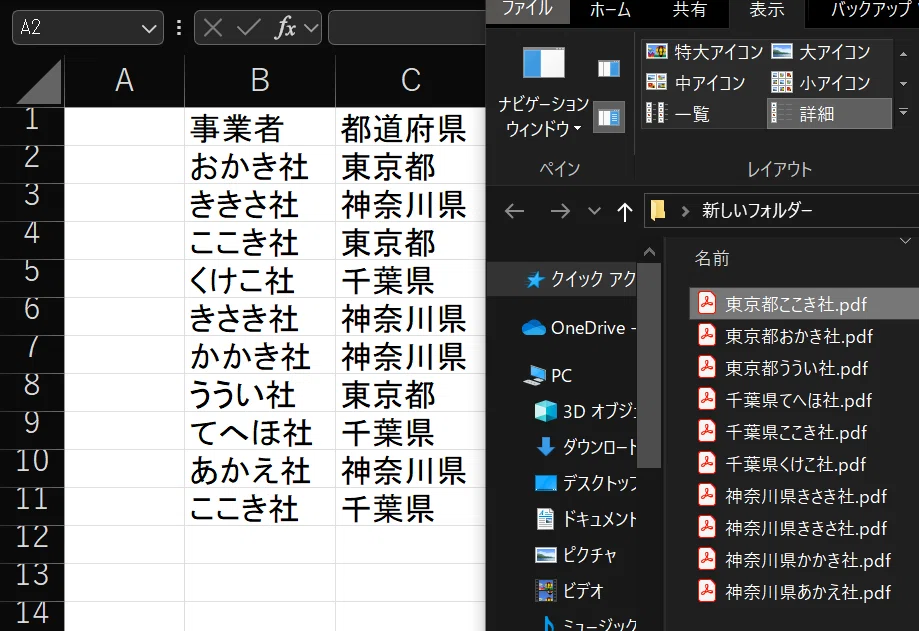Select OneDrive in navigation pane

point(579,328)
